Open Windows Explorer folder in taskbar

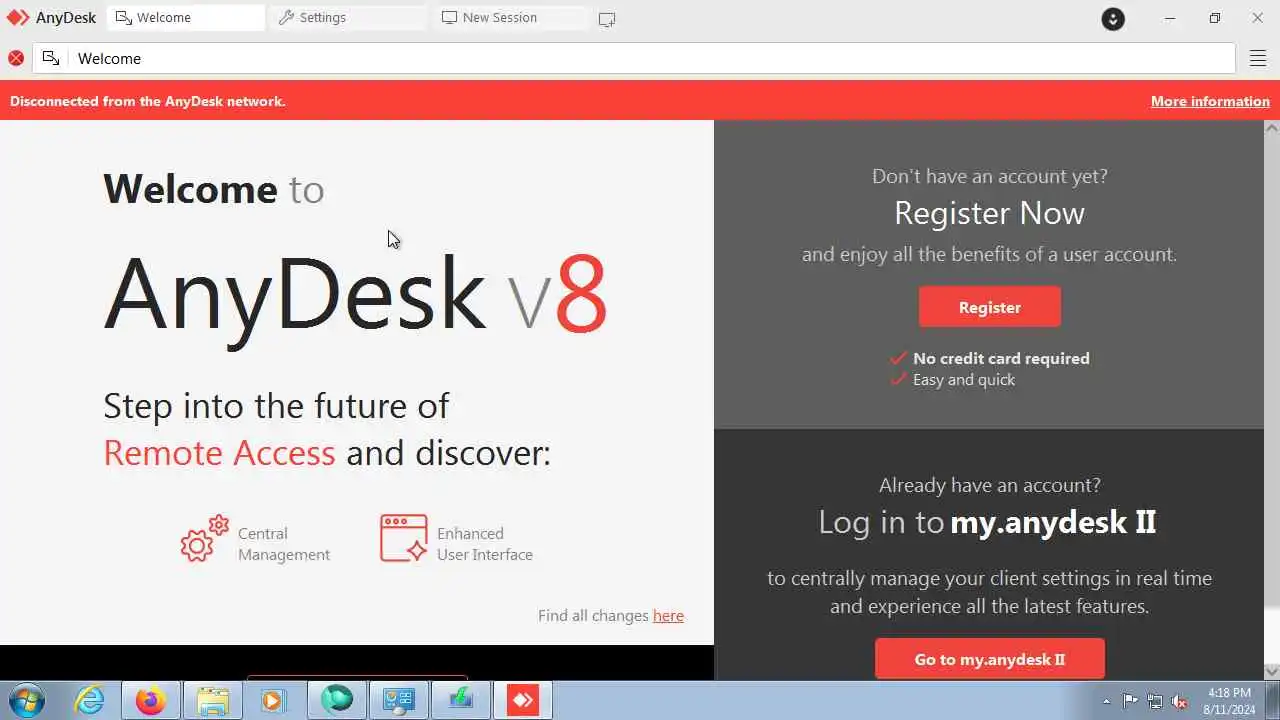click(x=213, y=700)
